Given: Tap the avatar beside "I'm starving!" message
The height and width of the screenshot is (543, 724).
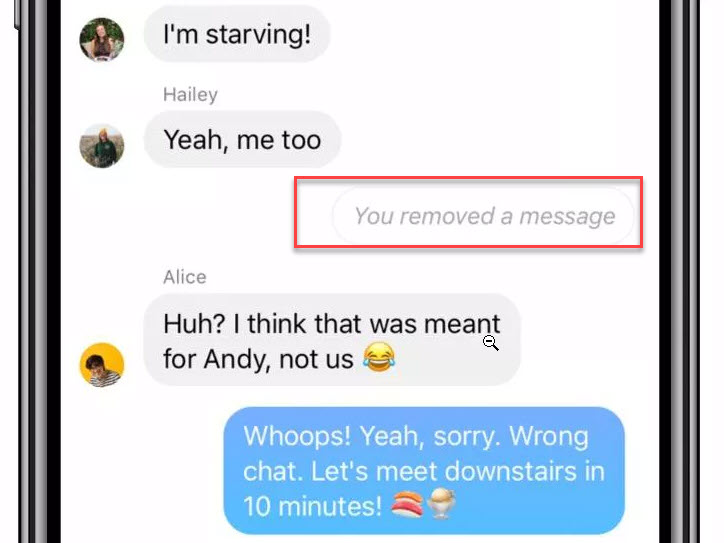Looking at the screenshot, I should pos(102,40).
